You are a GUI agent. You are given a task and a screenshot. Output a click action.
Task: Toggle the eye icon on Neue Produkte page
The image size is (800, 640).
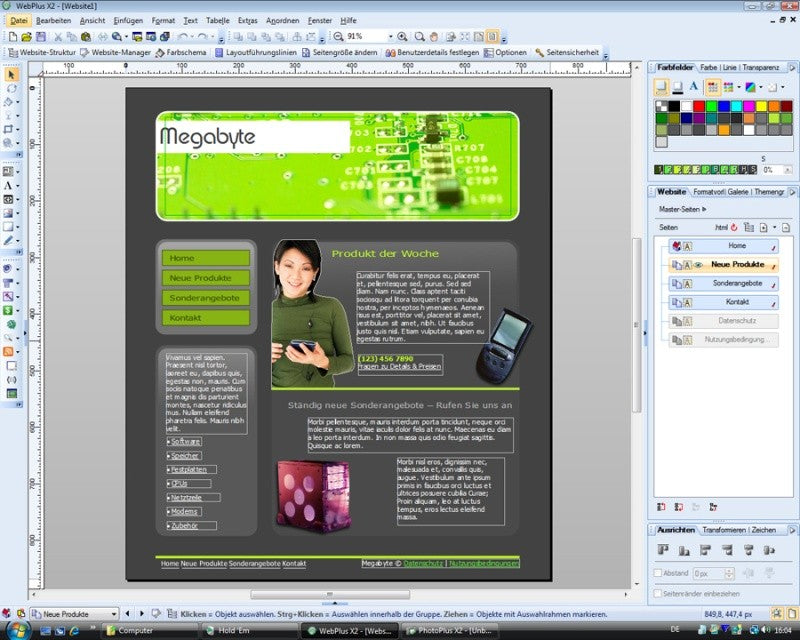698,265
